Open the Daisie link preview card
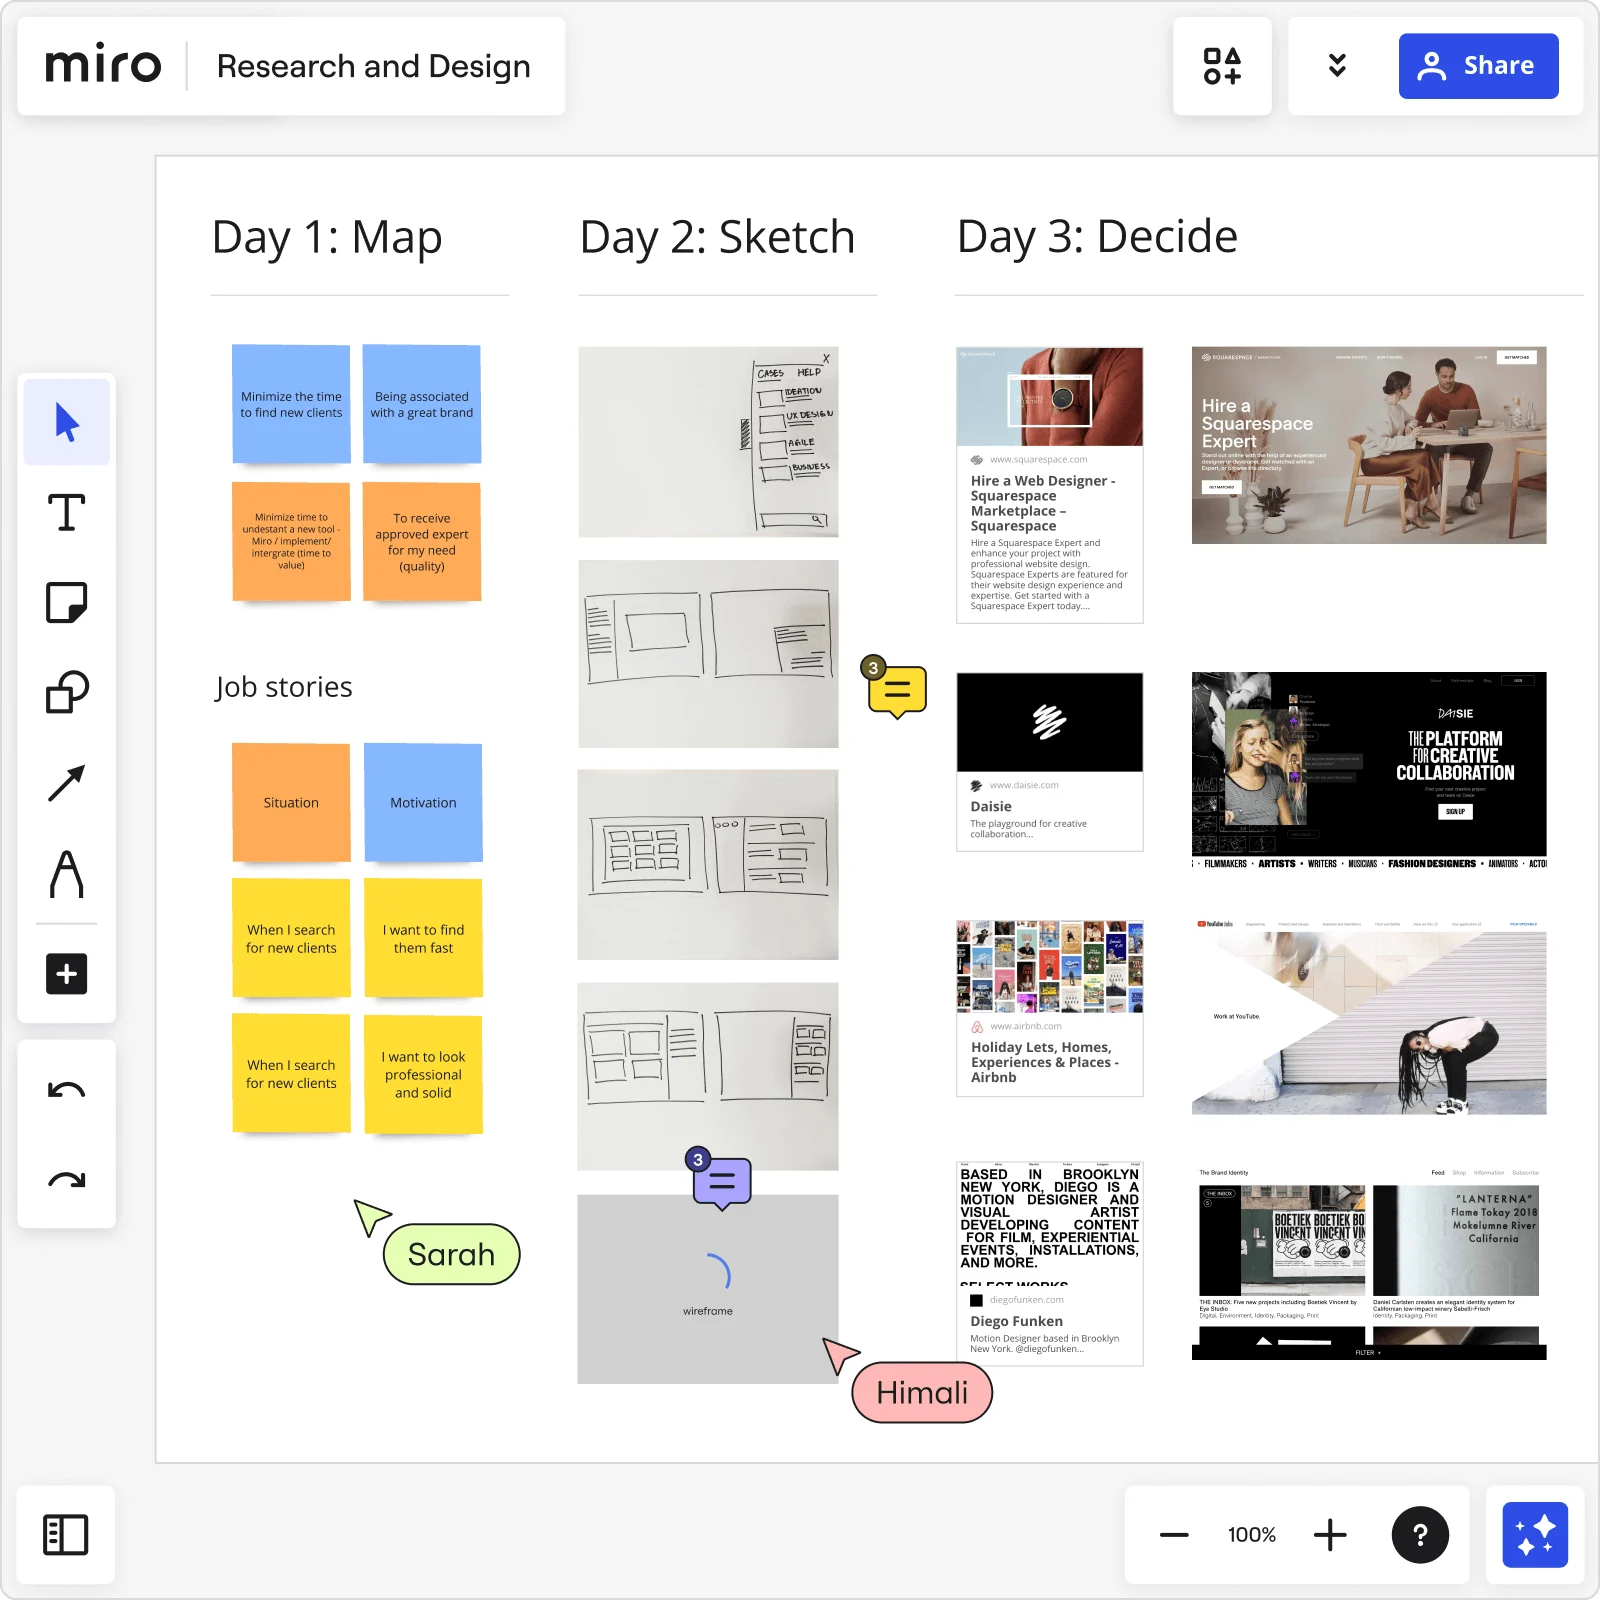Image resolution: width=1600 pixels, height=1600 pixels. [1050, 762]
